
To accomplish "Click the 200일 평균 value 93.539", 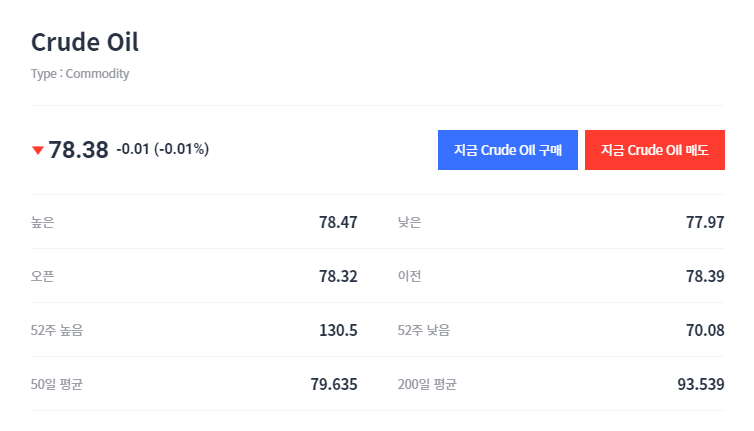I will pyautogui.click(x=700, y=384).
